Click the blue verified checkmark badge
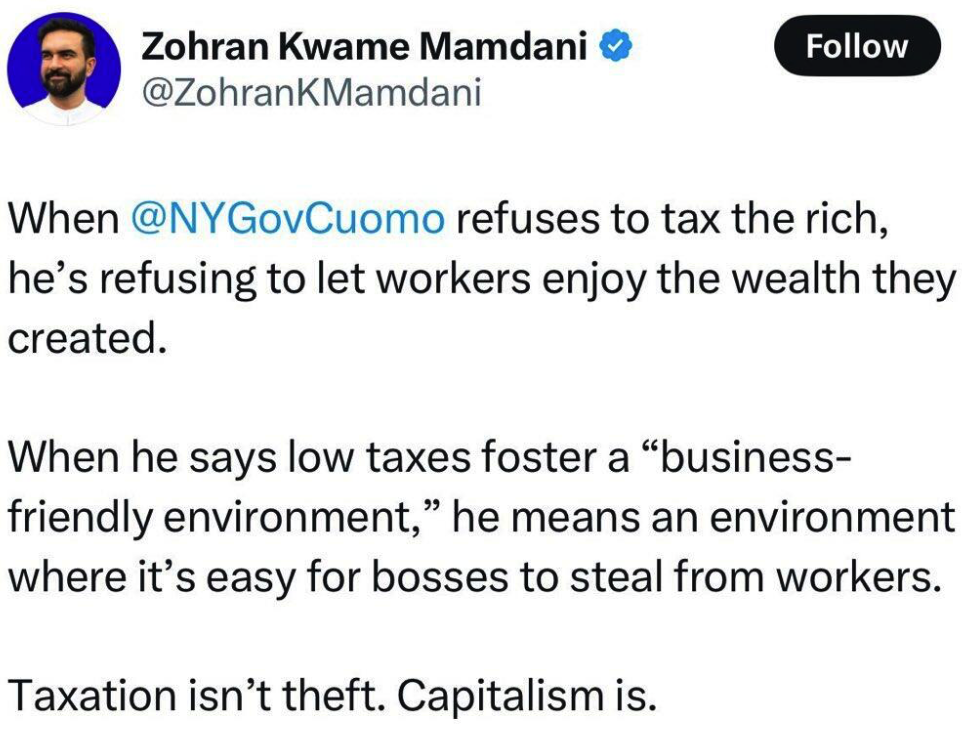The width and height of the screenshot is (962, 730). [x=612, y=46]
